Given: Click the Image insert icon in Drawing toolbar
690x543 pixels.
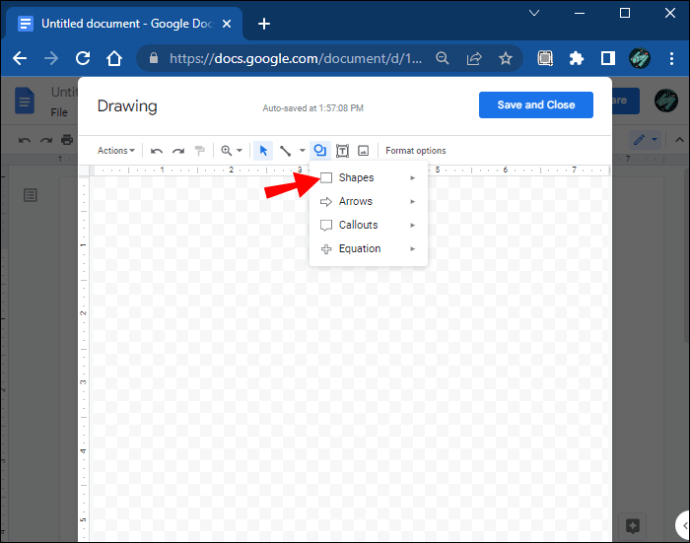Looking at the screenshot, I should [x=363, y=151].
